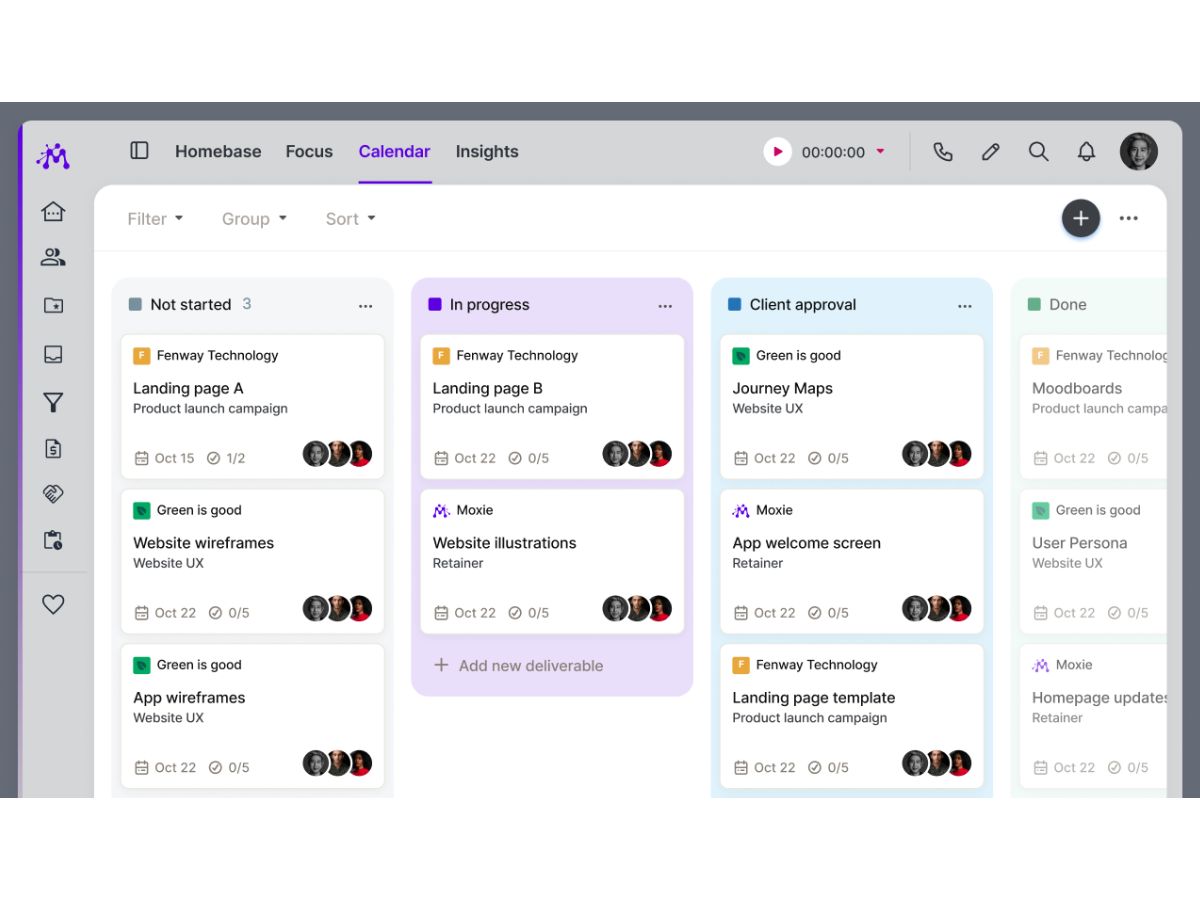Click the phone call icon
The image size is (1200, 900).
(x=942, y=151)
